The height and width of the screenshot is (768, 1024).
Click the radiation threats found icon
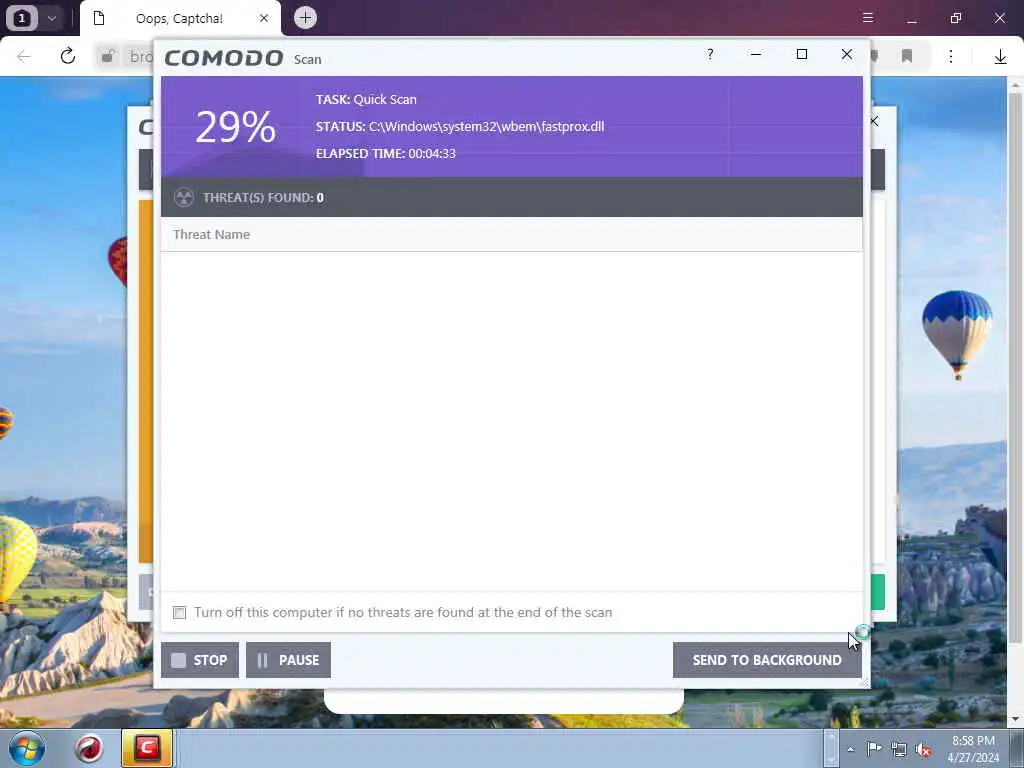(x=184, y=197)
